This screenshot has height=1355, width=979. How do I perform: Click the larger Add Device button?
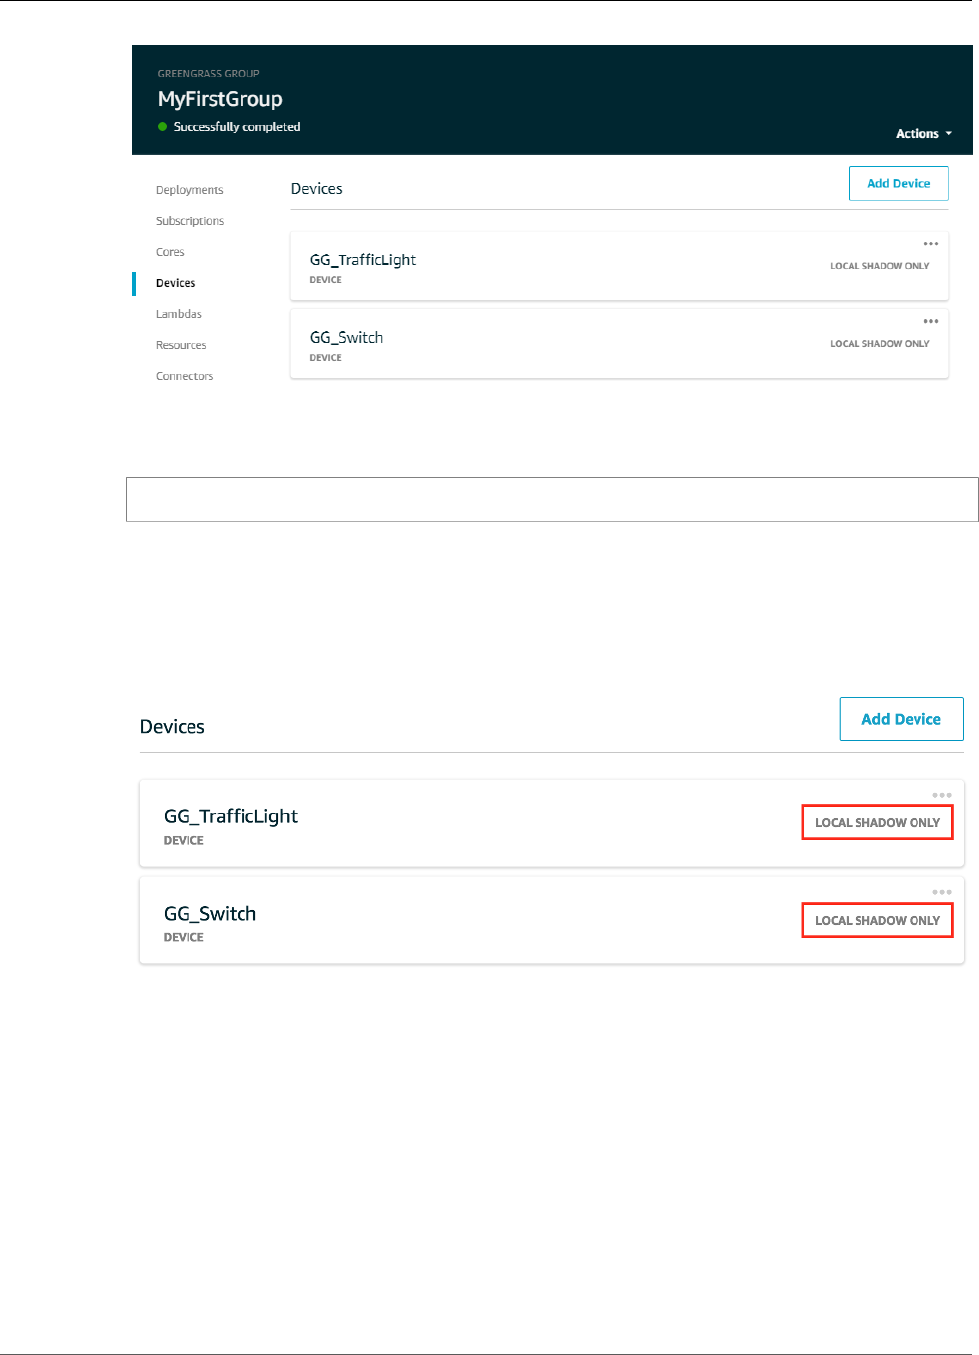click(x=901, y=719)
